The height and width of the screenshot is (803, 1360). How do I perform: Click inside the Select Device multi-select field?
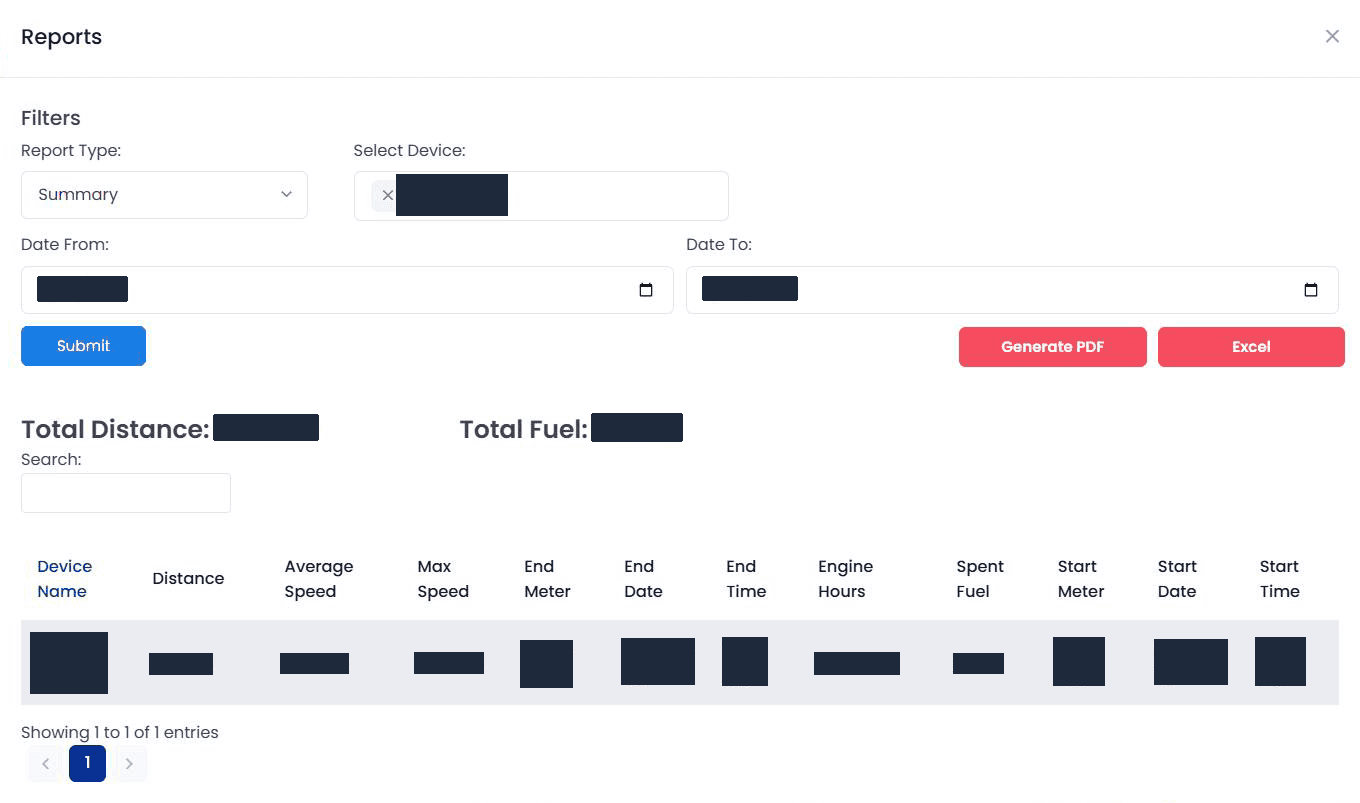click(541, 196)
